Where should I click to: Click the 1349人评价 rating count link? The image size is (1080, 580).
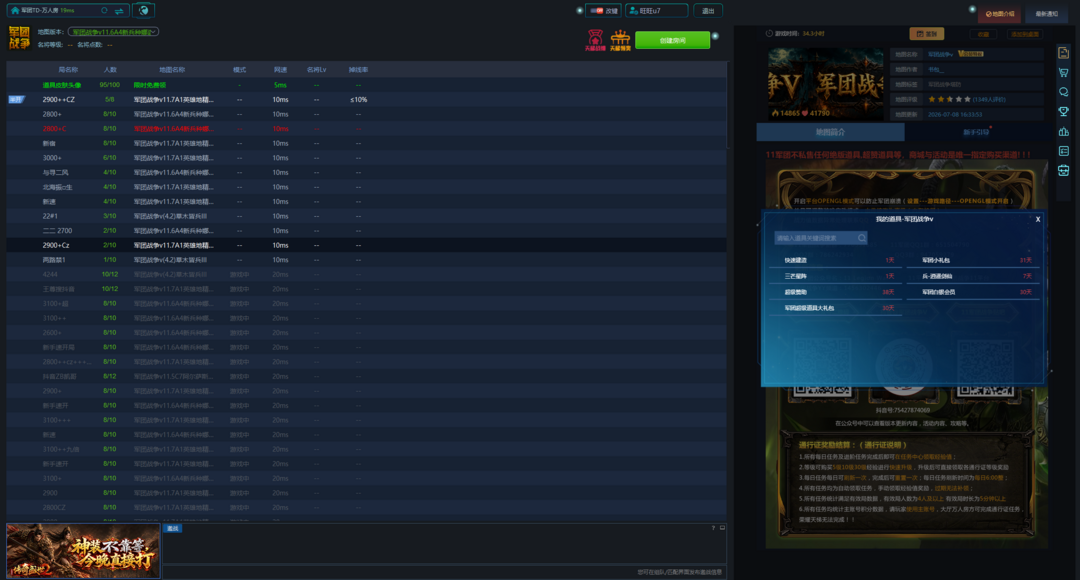pos(991,99)
